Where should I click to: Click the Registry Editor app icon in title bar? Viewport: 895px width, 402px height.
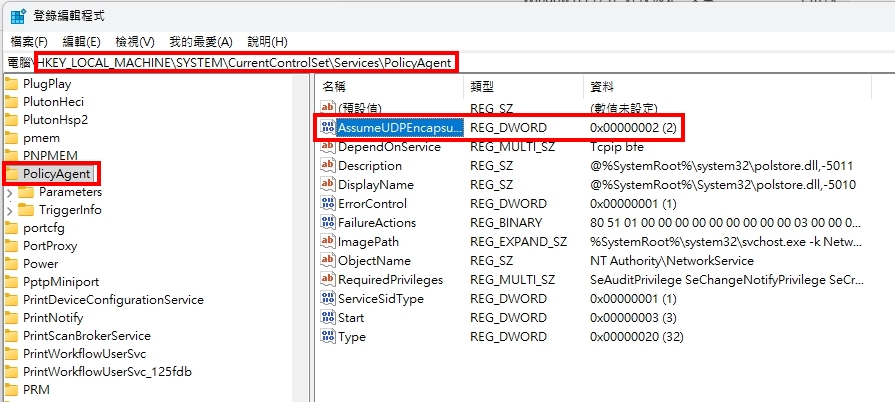tap(18, 16)
